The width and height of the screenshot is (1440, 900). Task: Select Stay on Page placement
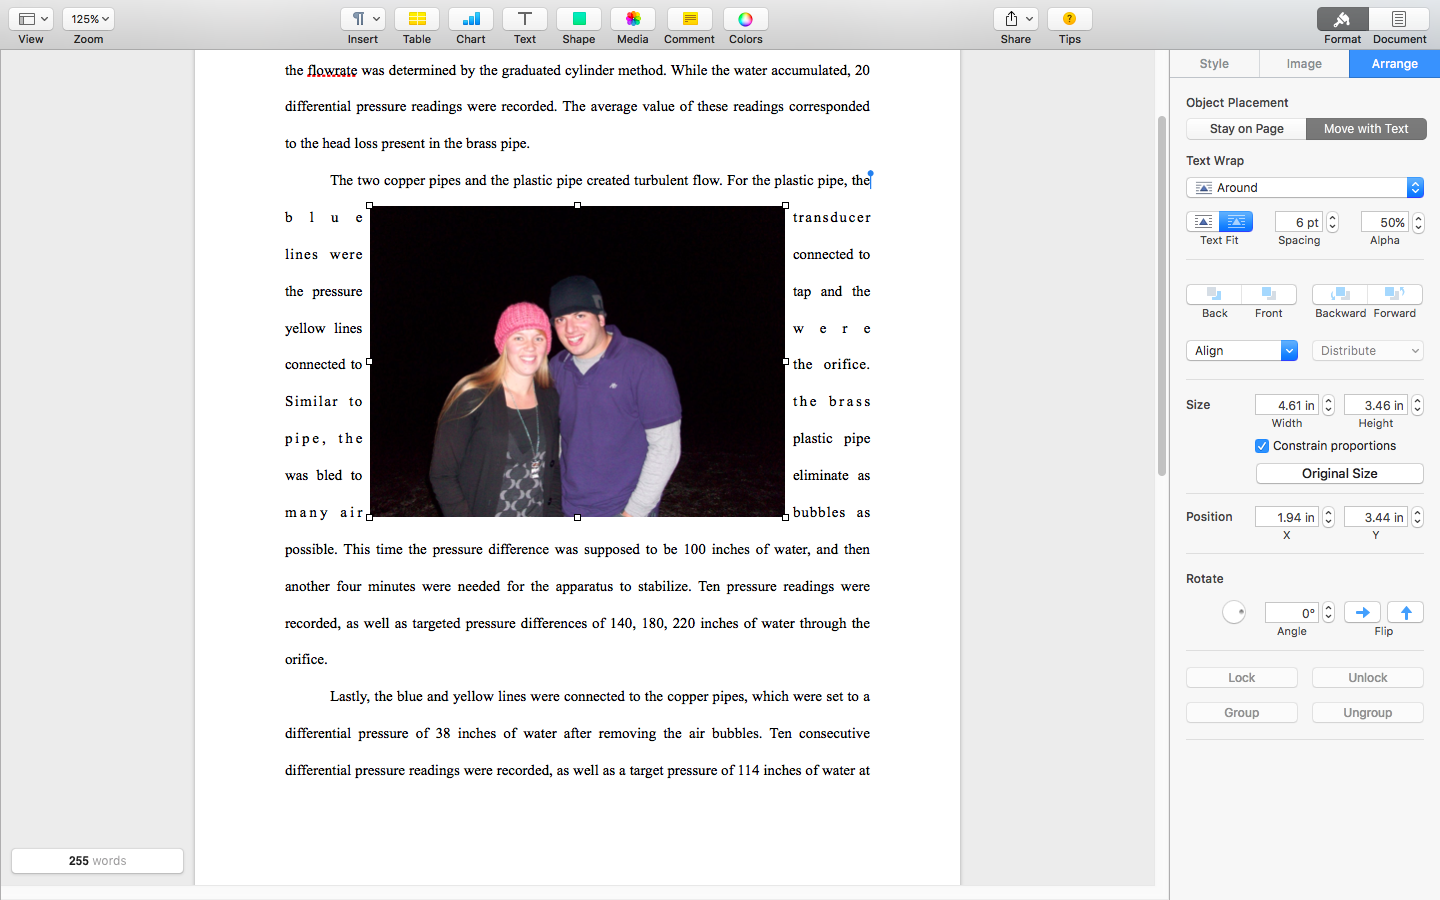pyautogui.click(x=1246, y=129)
